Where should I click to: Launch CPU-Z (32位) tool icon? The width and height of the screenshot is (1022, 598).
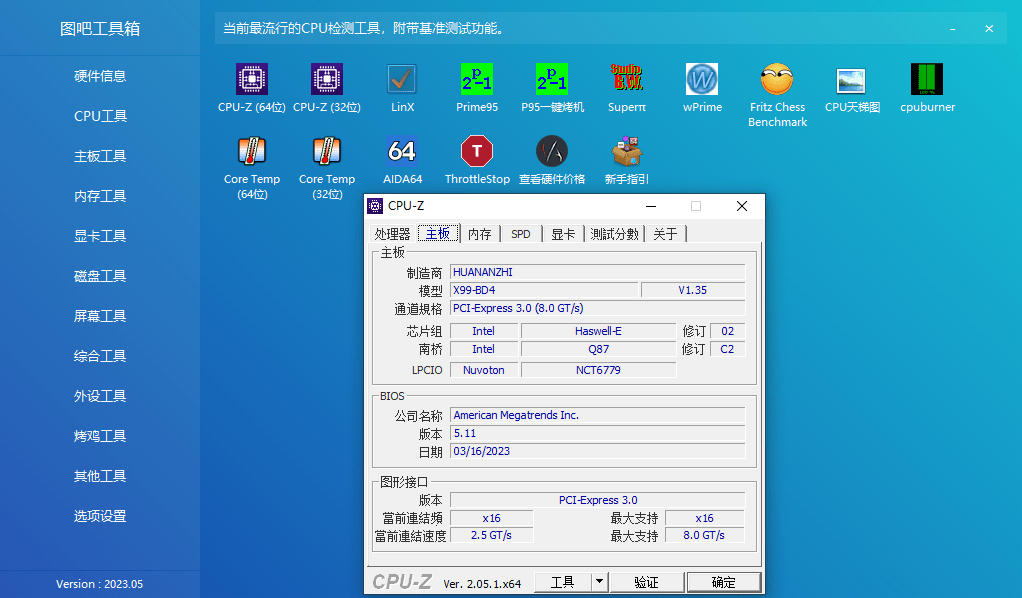pyautogui.click(x=327, y=80)
